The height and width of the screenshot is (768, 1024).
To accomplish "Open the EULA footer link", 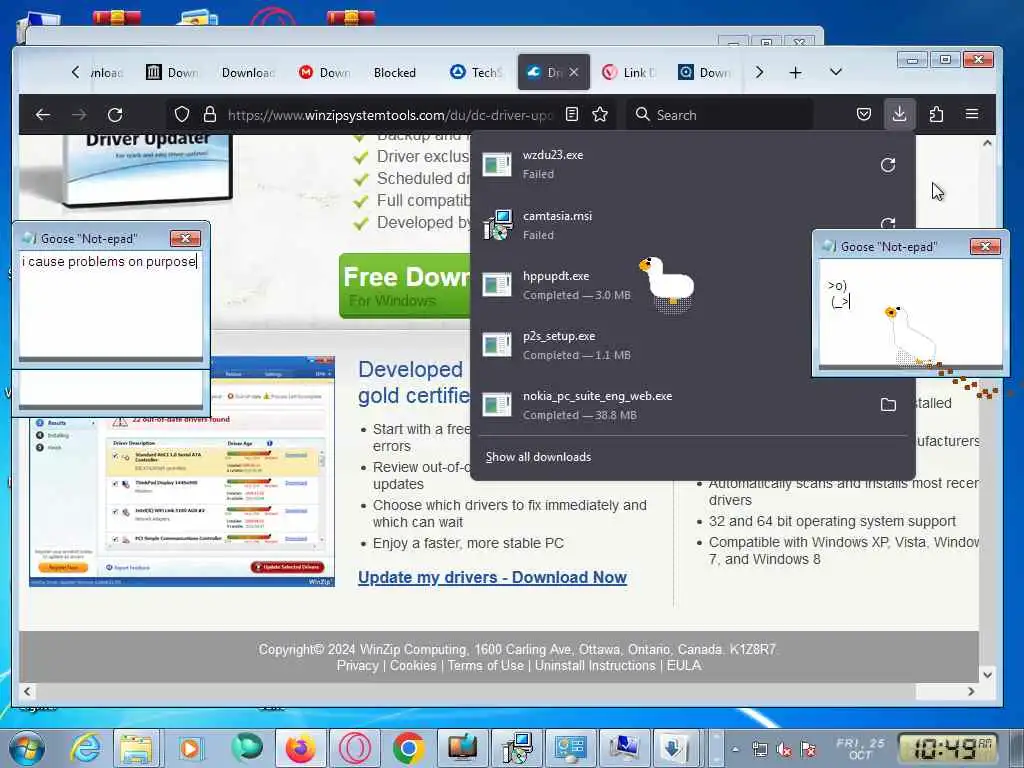I will pyautogui.click(x=684, y=665).
